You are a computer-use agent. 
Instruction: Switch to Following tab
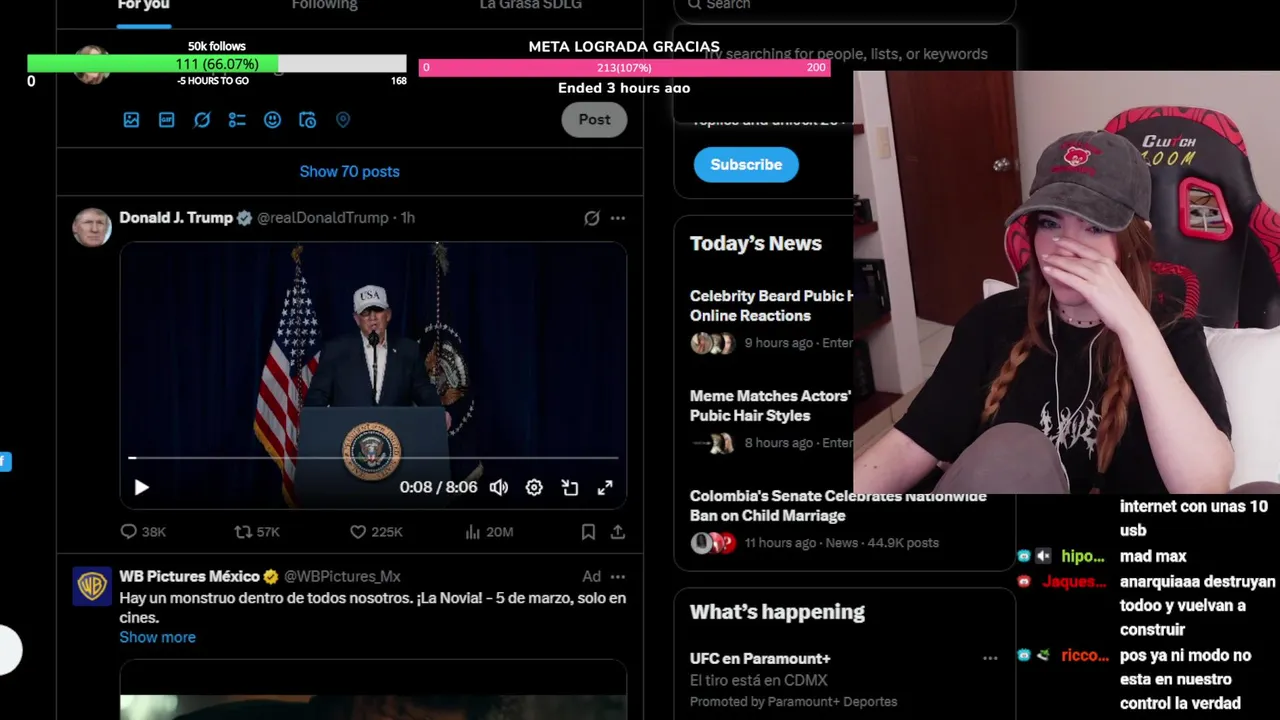(x=324, y=6)
